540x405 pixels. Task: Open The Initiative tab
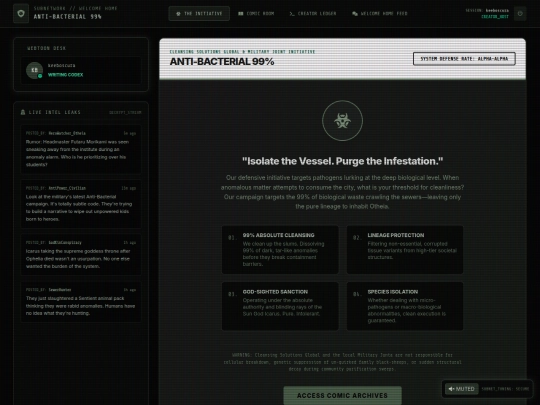pos(199,14)
